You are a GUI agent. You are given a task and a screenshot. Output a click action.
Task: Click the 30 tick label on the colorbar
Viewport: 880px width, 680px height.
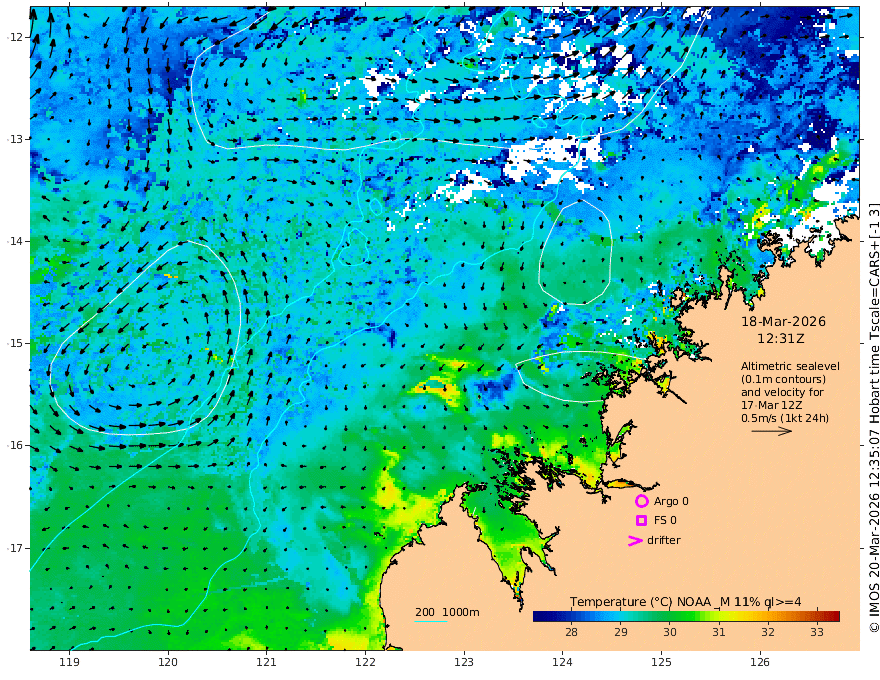point(670,632)
